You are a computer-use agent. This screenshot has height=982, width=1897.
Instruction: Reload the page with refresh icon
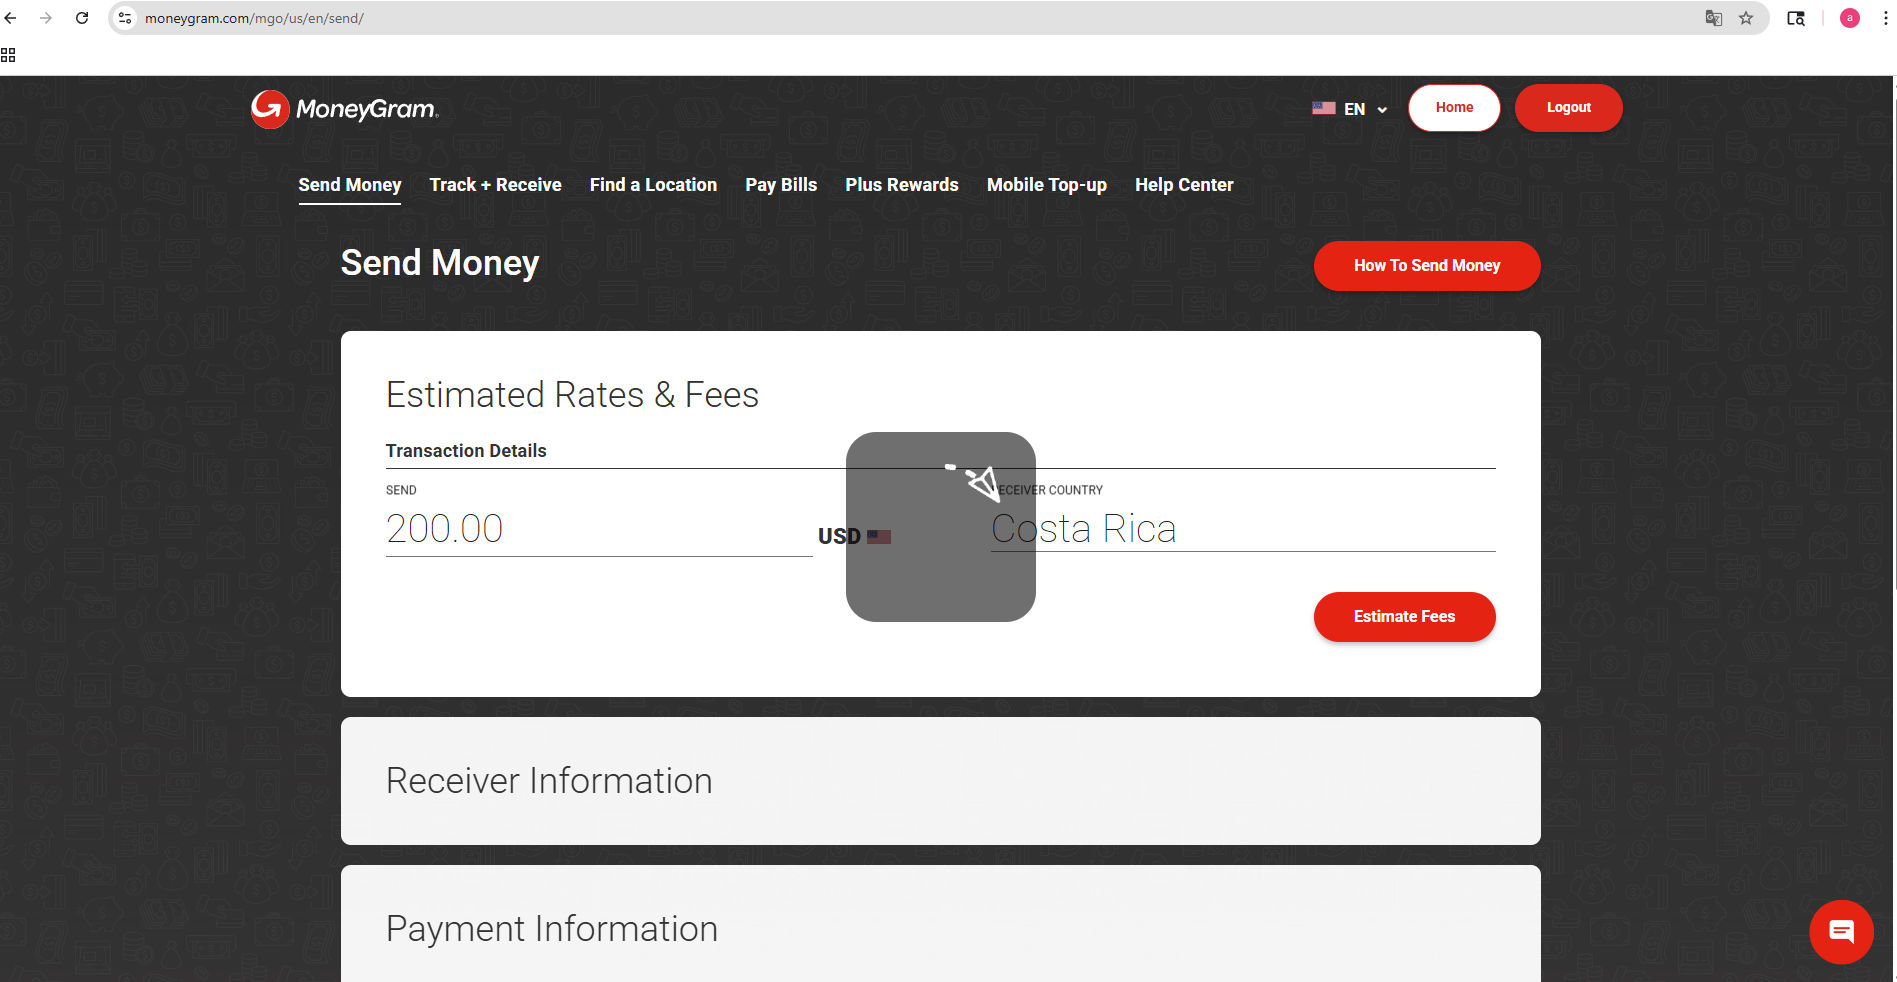click(x=82, y=18)
